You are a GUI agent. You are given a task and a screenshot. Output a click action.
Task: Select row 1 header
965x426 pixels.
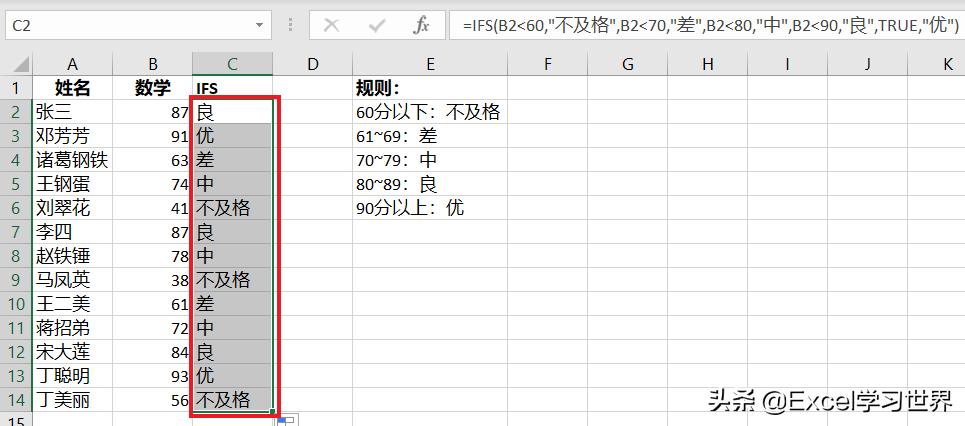16,88
